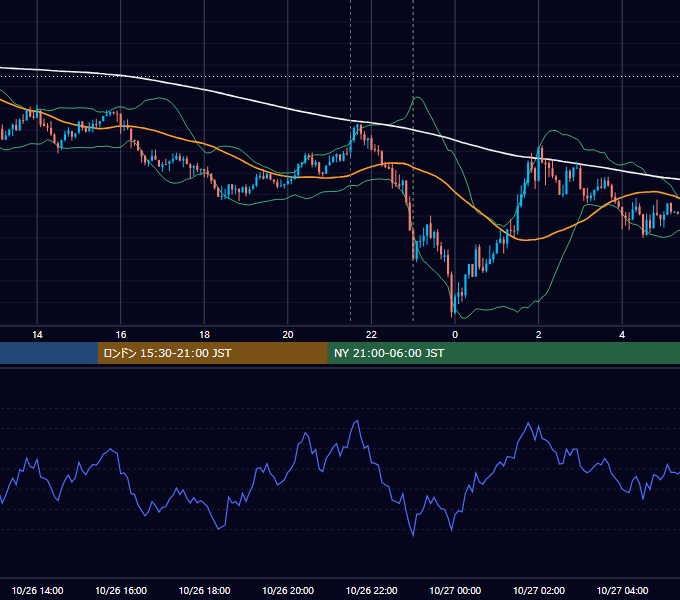Click the '10/27 00:00' date label
This screenshot has height=600, width=680.
point(455,590)
